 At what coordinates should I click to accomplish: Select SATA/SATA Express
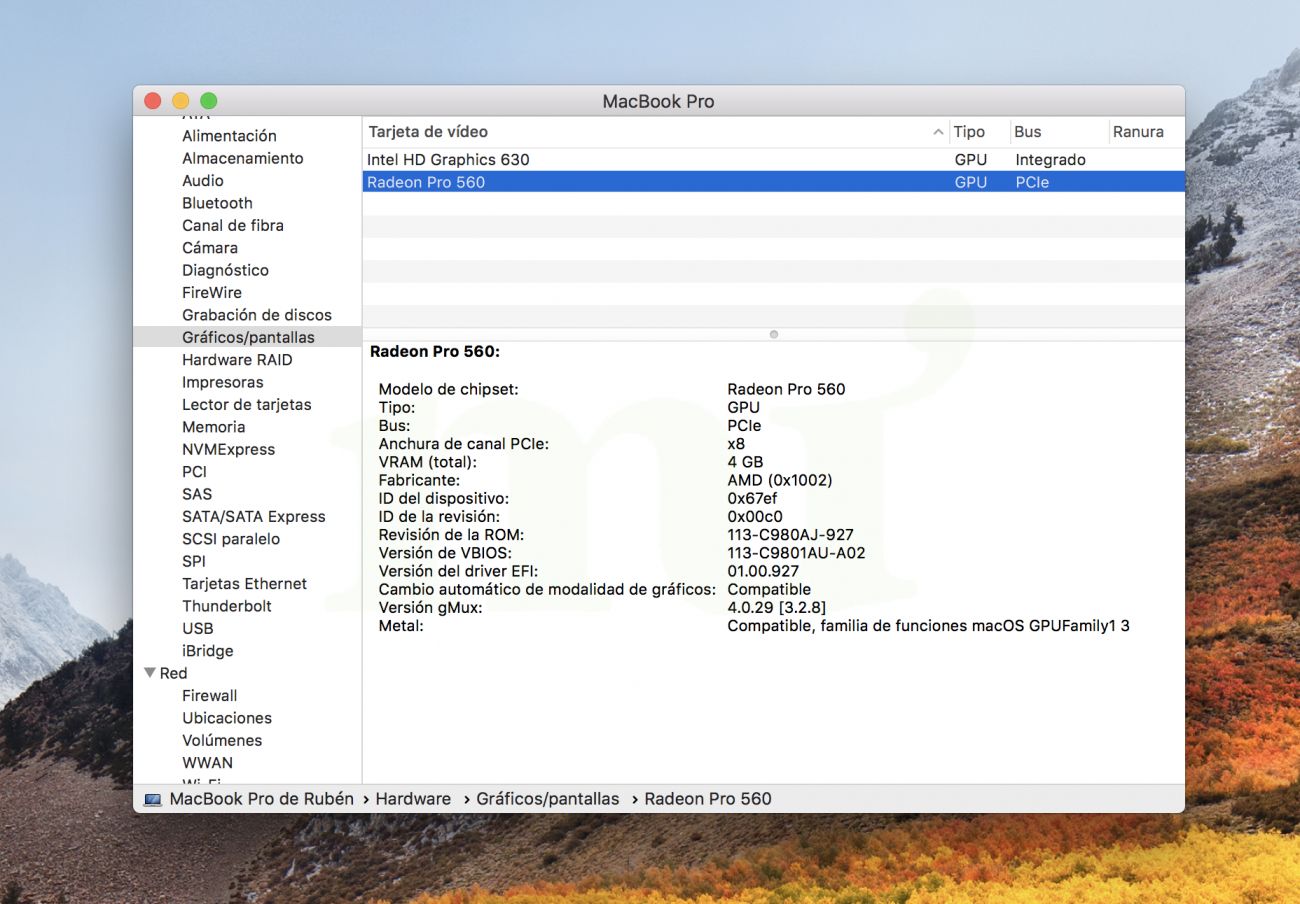(x=254, y=517)
